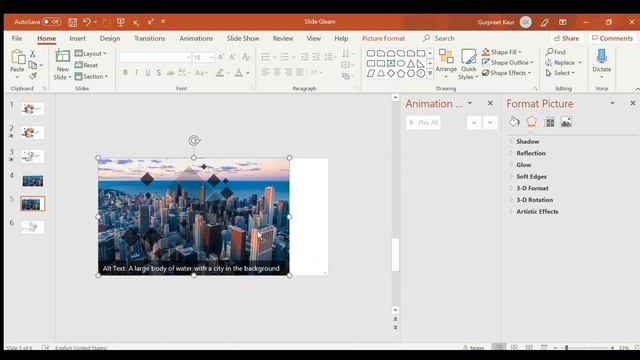
Task: Click the New Slide icon
Action: pyautogui.click(x=62, y=57)
